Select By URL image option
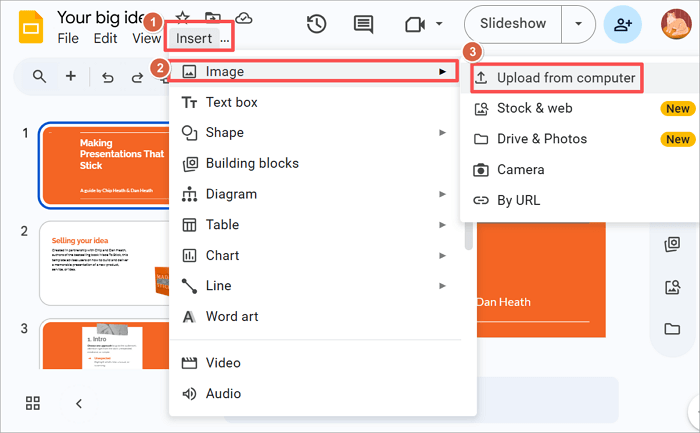This screenshot has width=700, height=433. (580, 200)
